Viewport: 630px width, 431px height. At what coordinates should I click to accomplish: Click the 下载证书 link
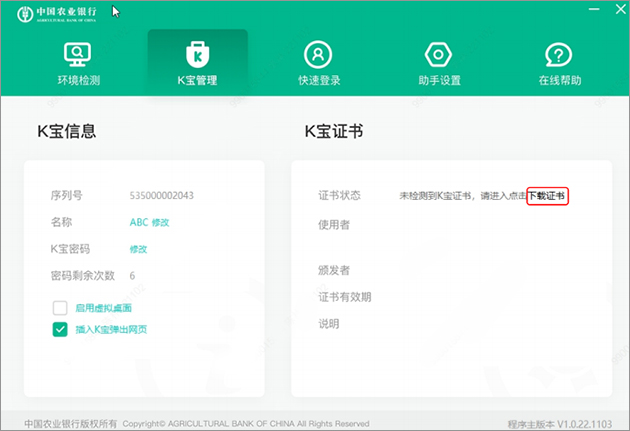[x=547, y=196]
